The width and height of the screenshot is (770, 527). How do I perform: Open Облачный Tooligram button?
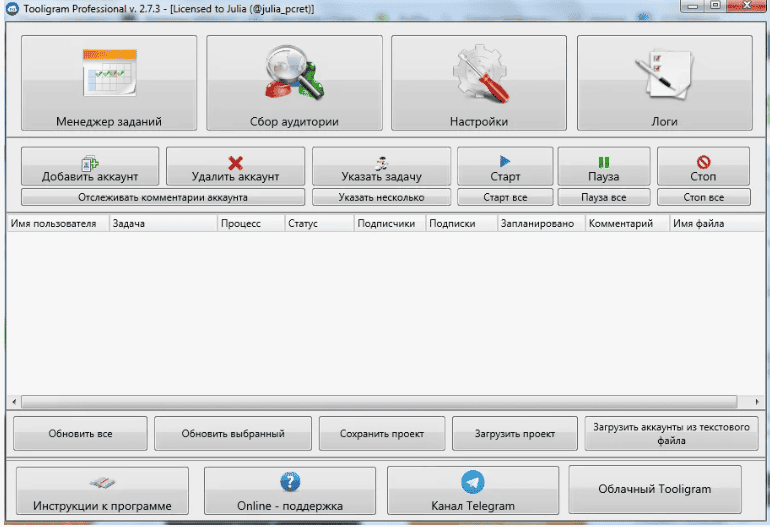[655, 490]
